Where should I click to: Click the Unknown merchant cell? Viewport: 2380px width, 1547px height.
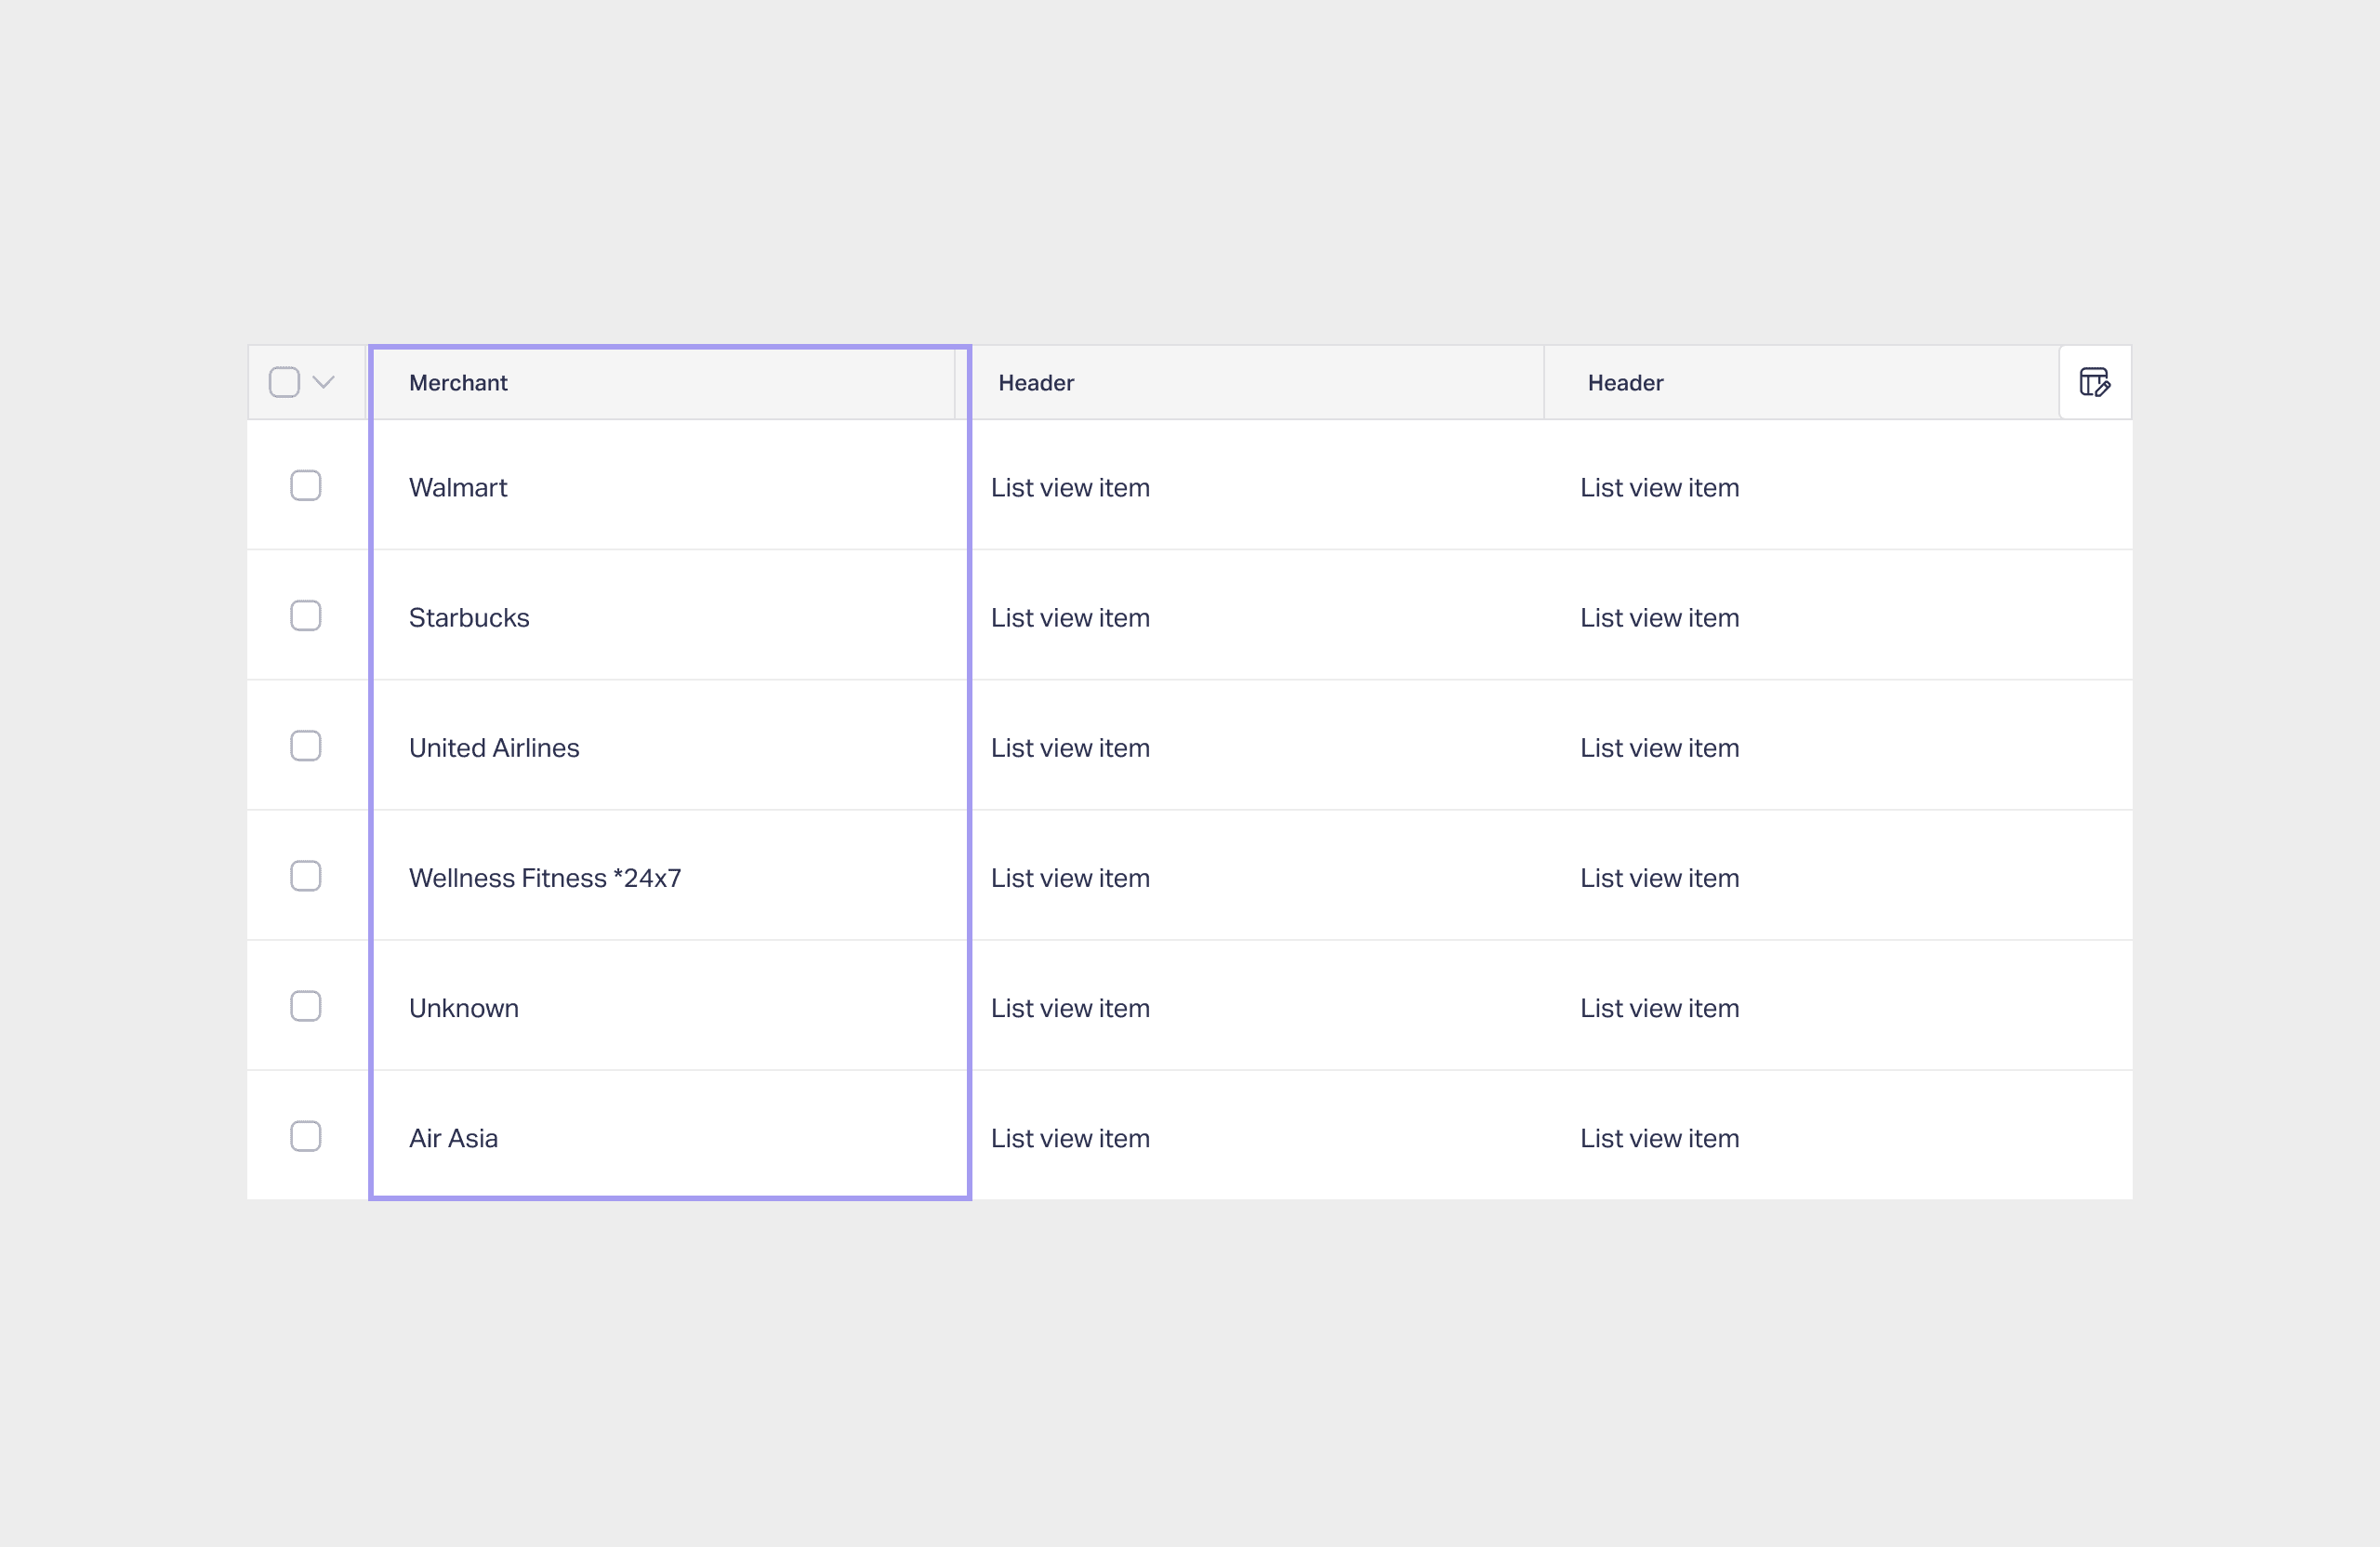[x=464, y=1008]
